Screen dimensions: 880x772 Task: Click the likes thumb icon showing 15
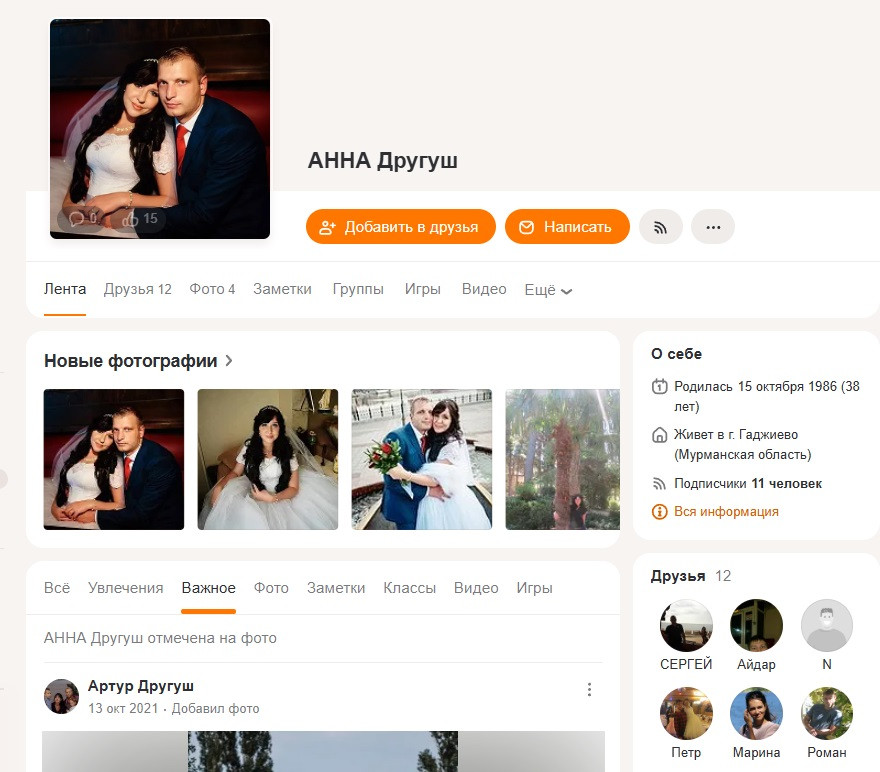click(130, 218)
